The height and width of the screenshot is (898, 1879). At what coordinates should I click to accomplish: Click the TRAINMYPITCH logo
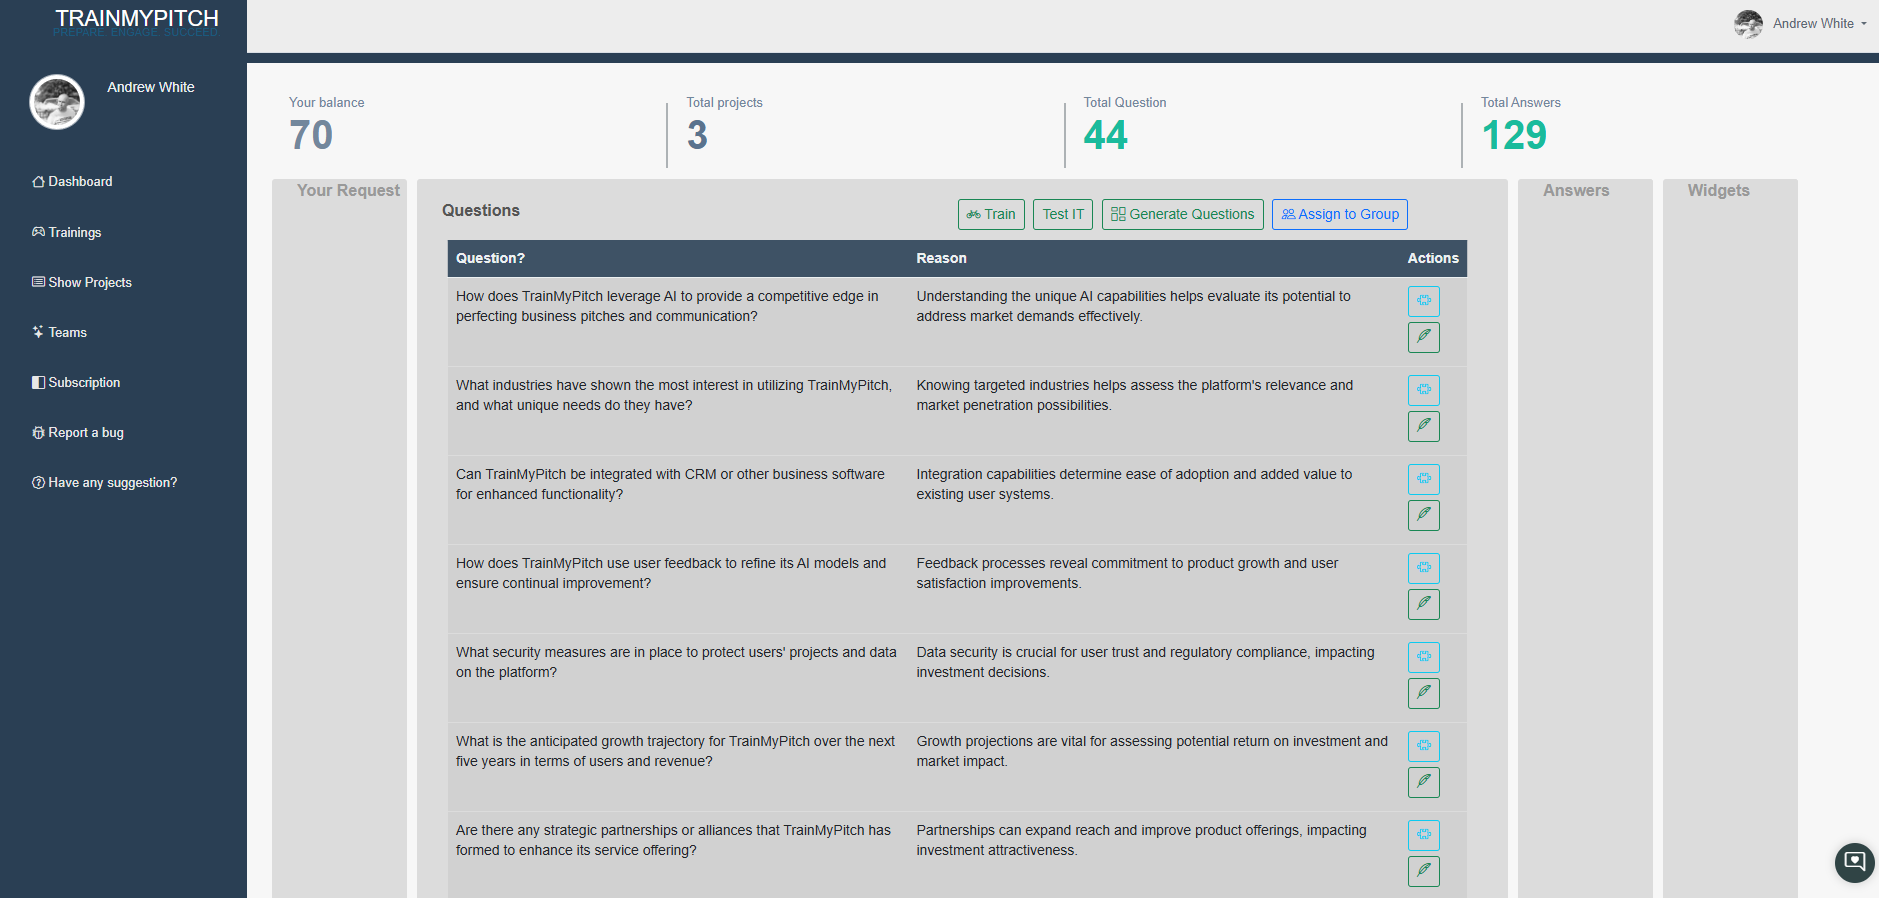137,19
